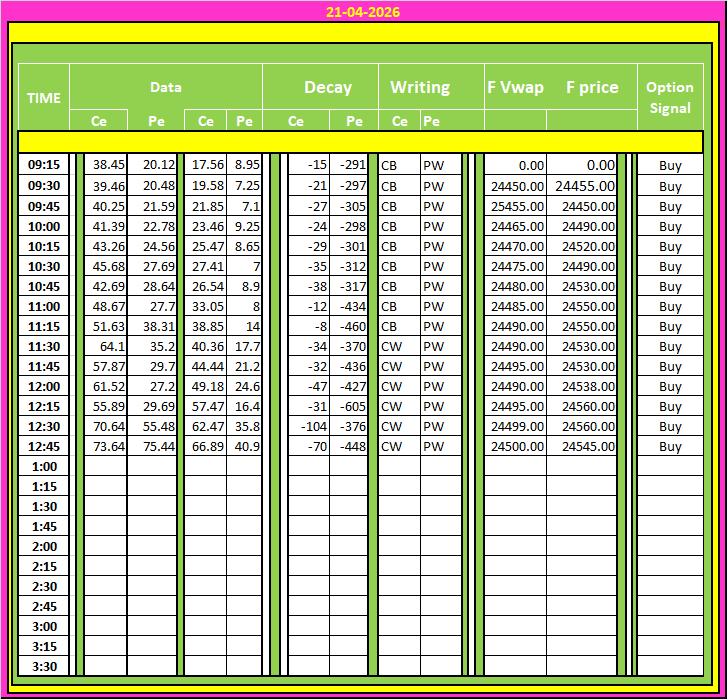Click the empty Ce data cell at 1:30
727x699 pixels.
(105, 506)
